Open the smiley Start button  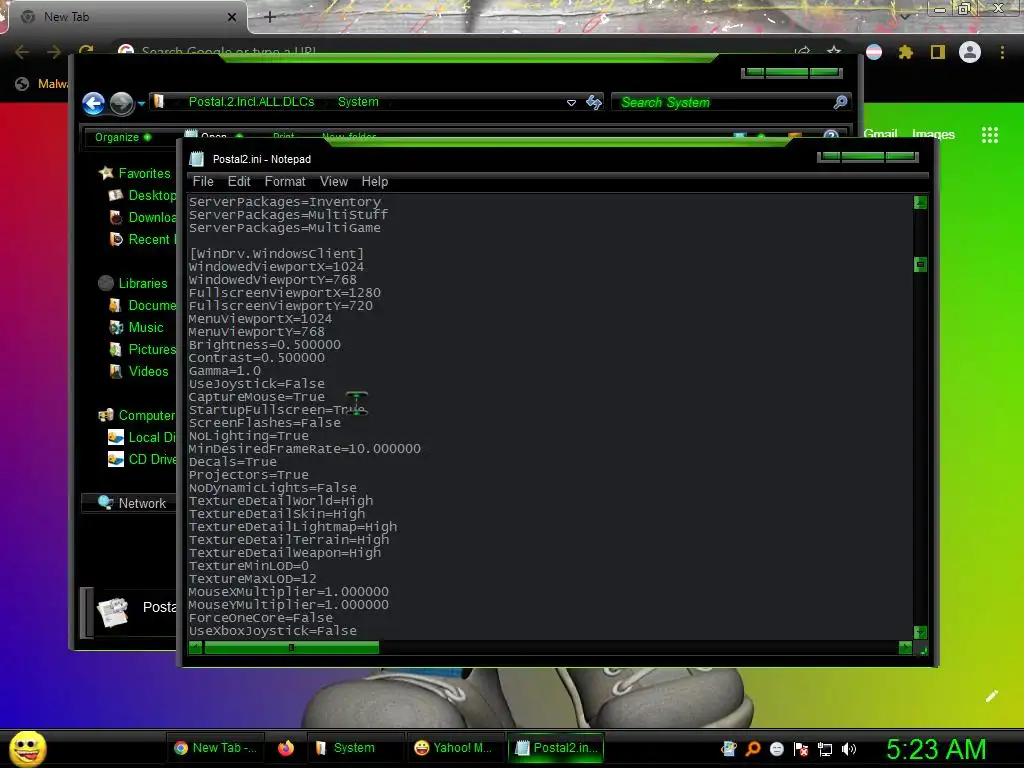tap(28, 748)
